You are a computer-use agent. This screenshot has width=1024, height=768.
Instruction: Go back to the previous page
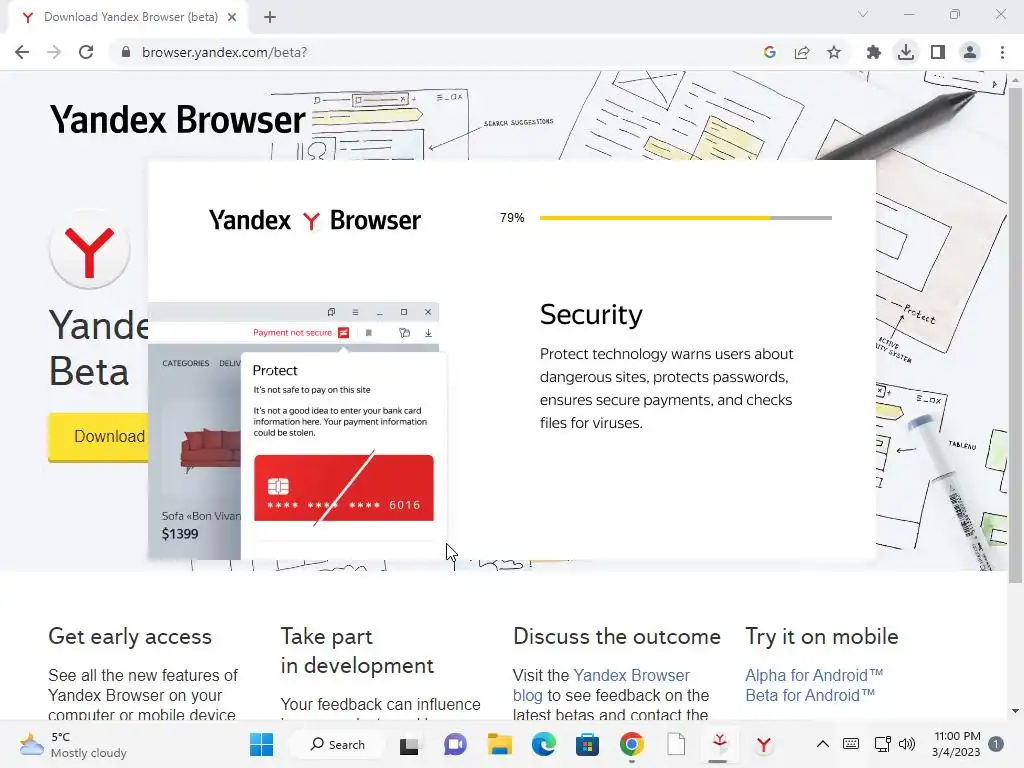[x=22, y=52]
